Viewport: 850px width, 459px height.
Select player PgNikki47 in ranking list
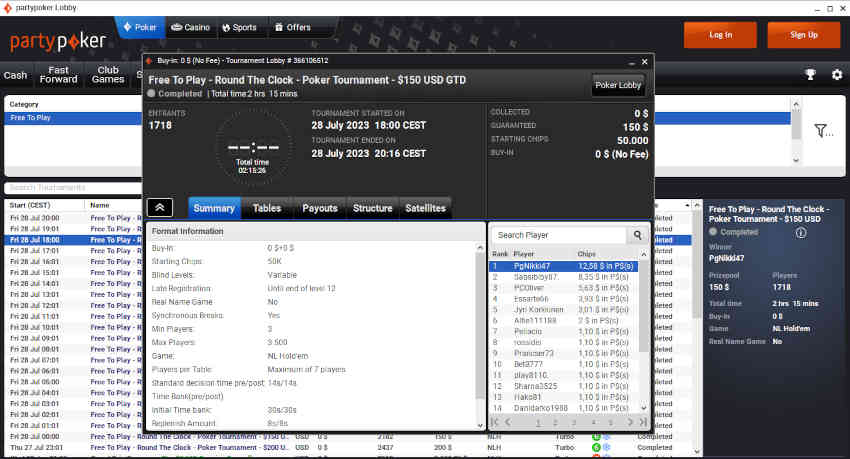[x=563, y=266]
